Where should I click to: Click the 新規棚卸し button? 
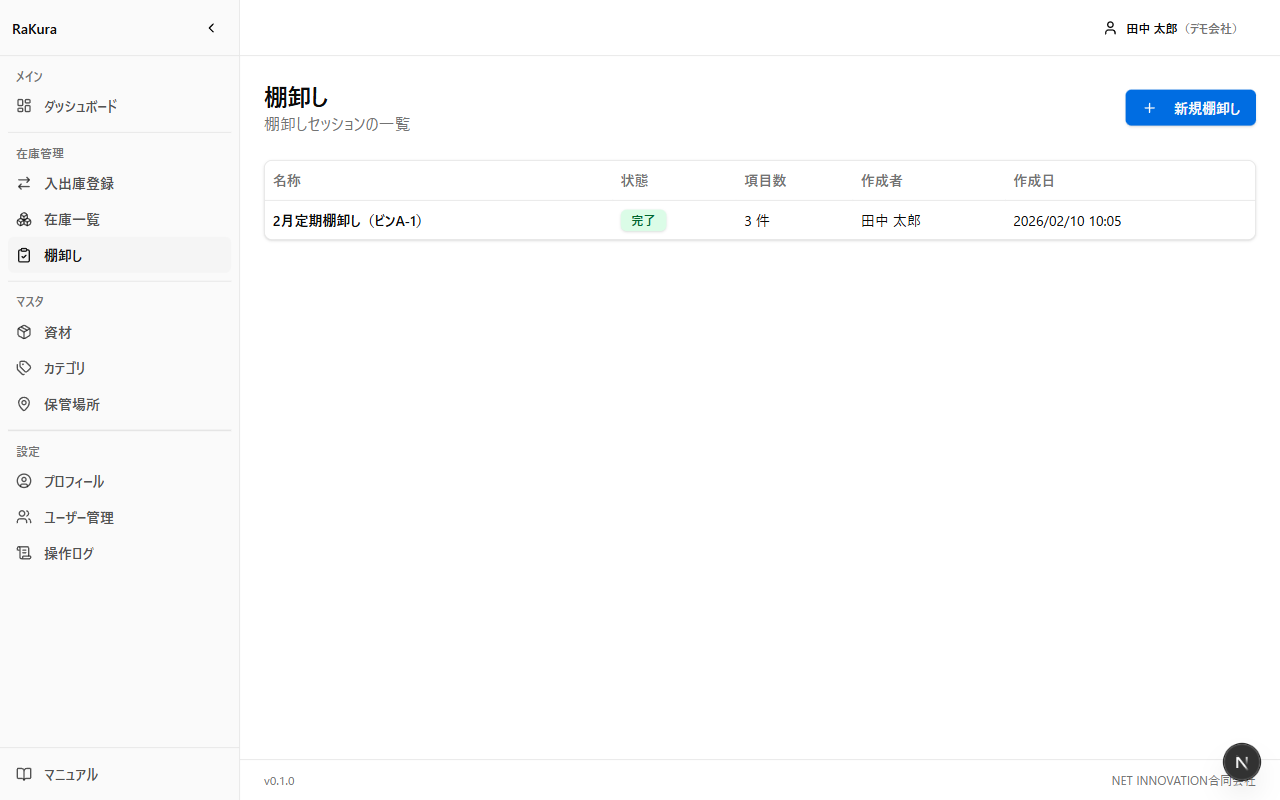[x=1190, y=108]
